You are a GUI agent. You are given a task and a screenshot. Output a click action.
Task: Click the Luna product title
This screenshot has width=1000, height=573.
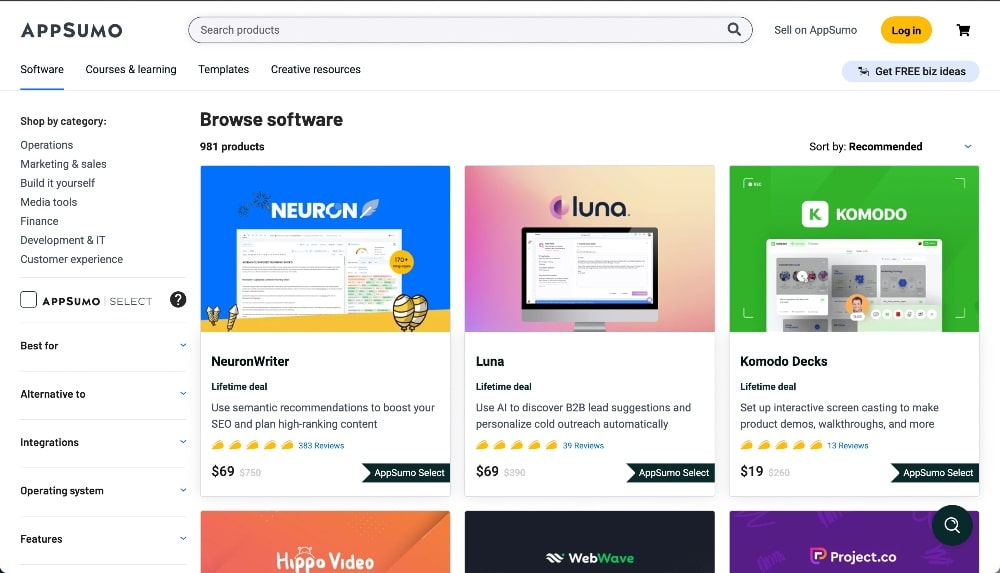[x=490, y=361]
